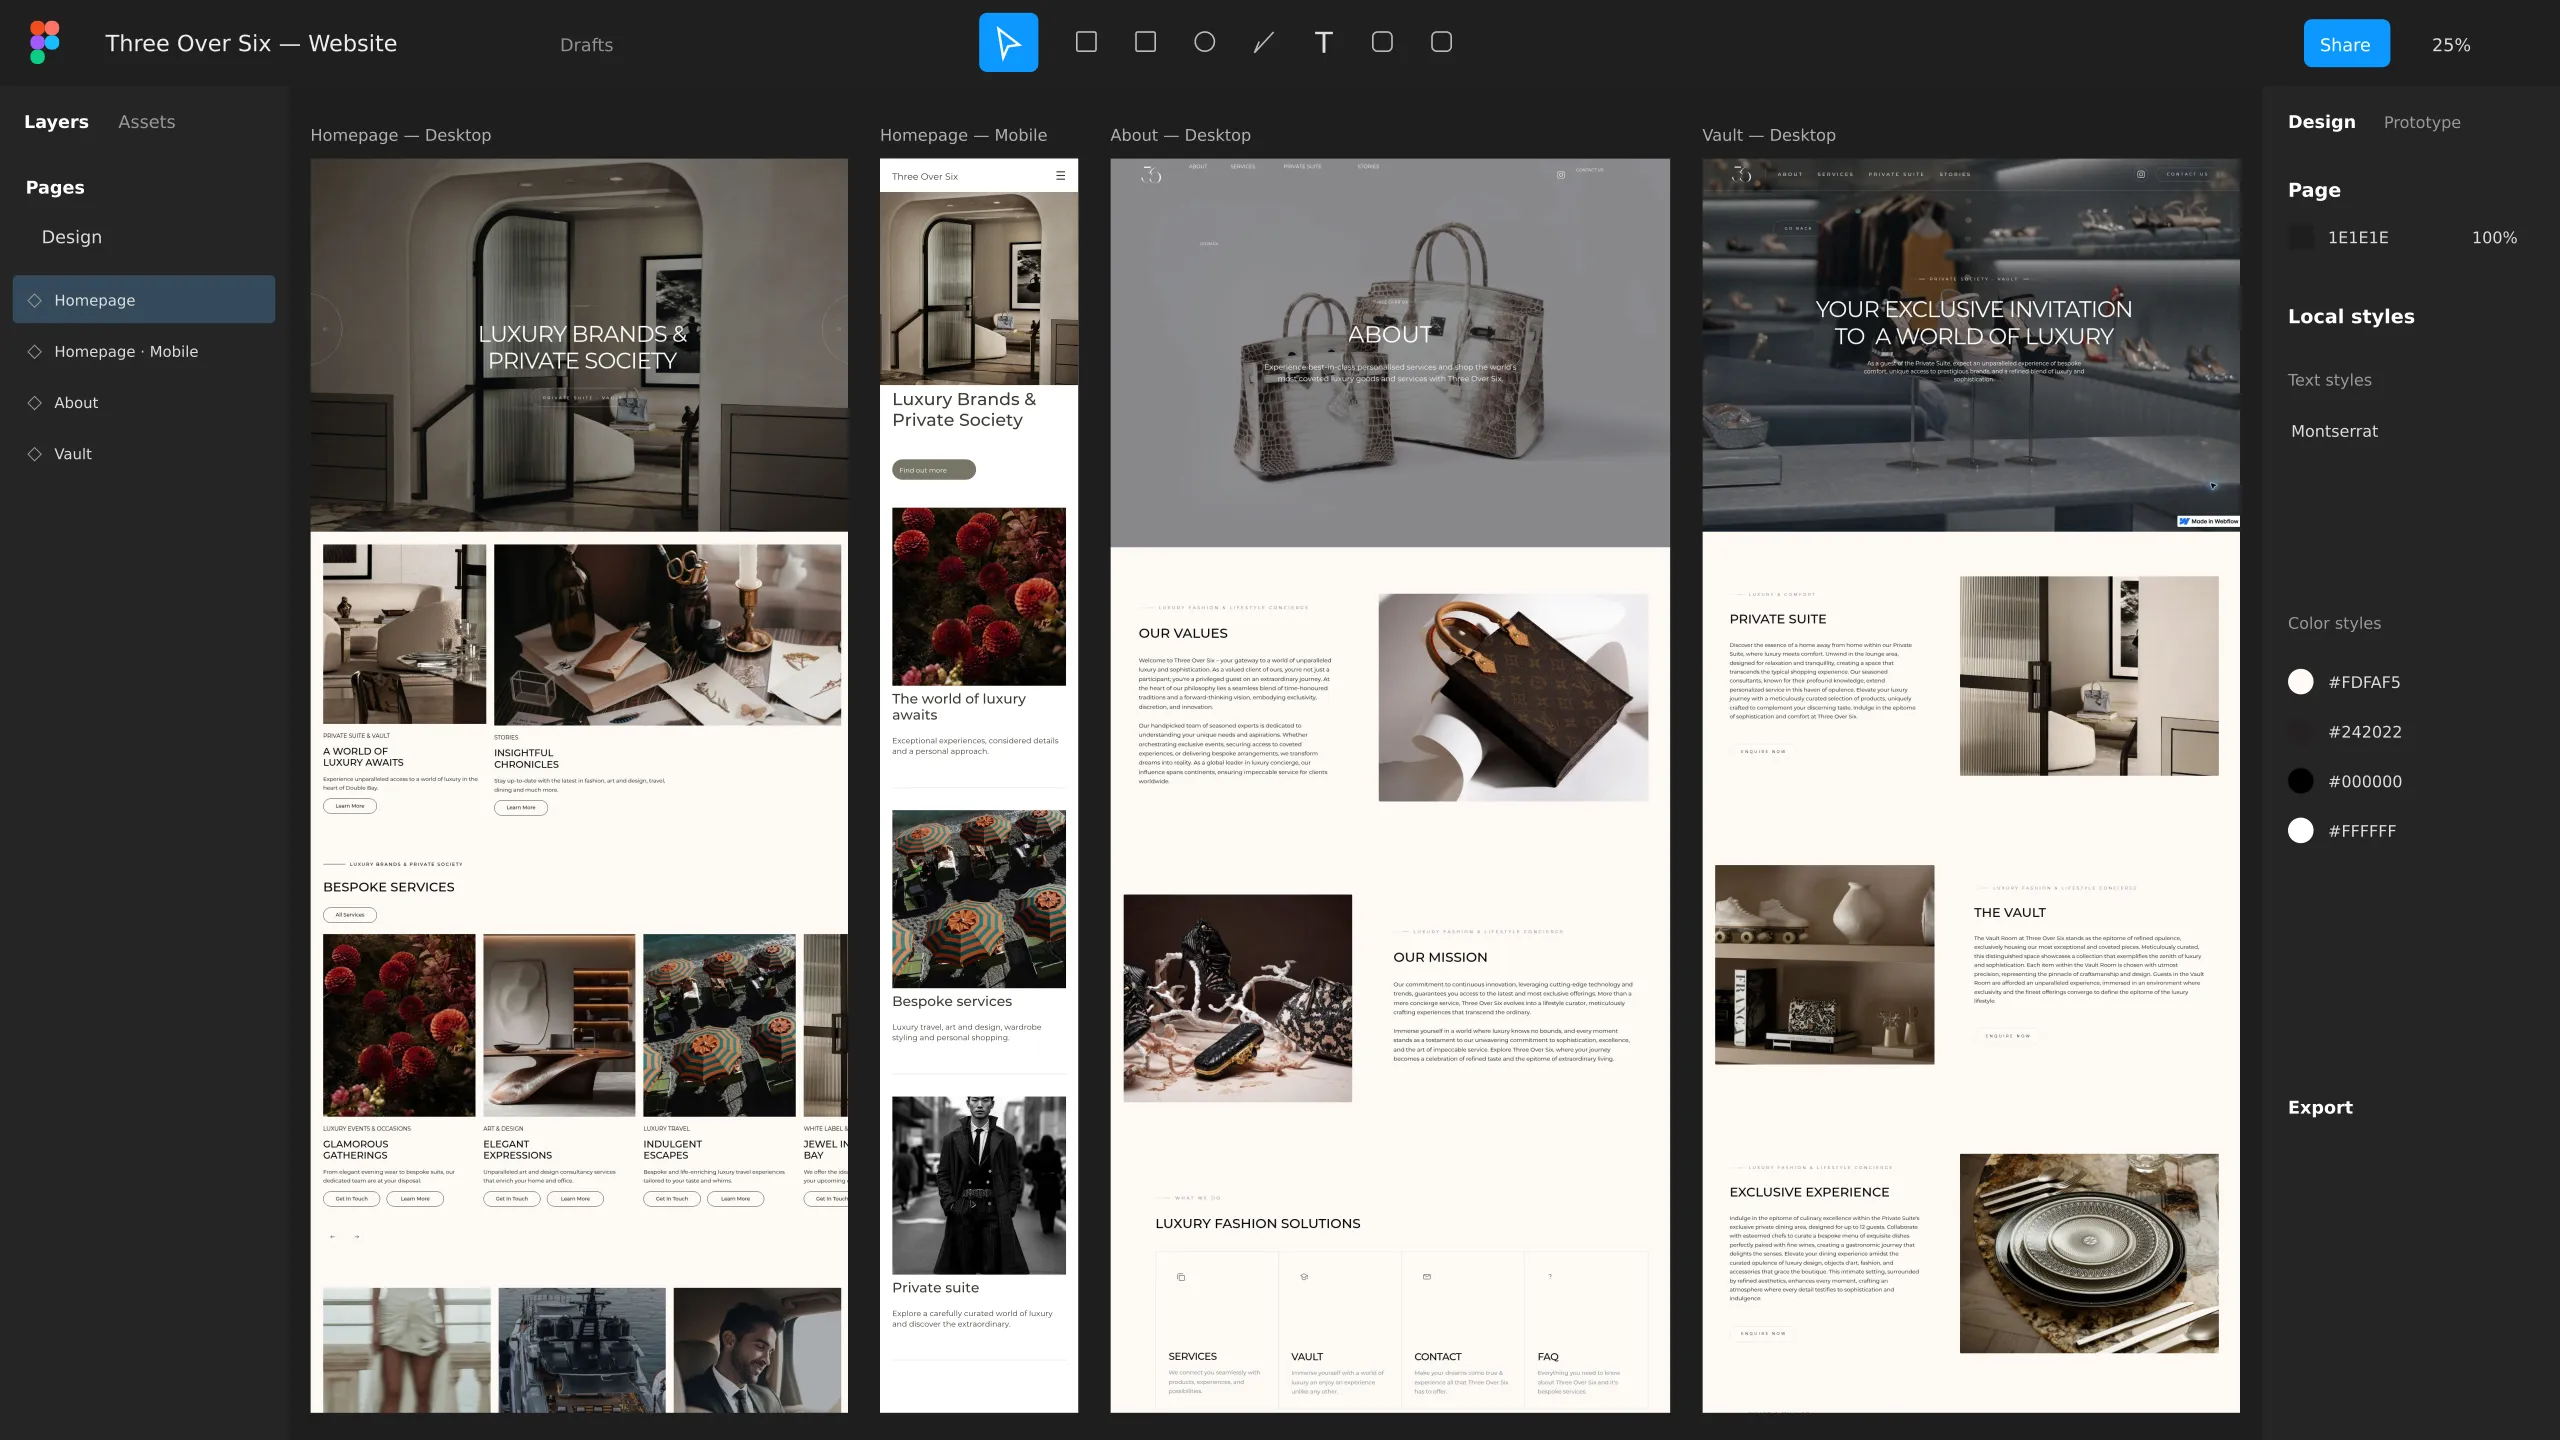Select the Move tool in toolbar
This screenshot has height=1440, width=2560.
point(1008,43)
